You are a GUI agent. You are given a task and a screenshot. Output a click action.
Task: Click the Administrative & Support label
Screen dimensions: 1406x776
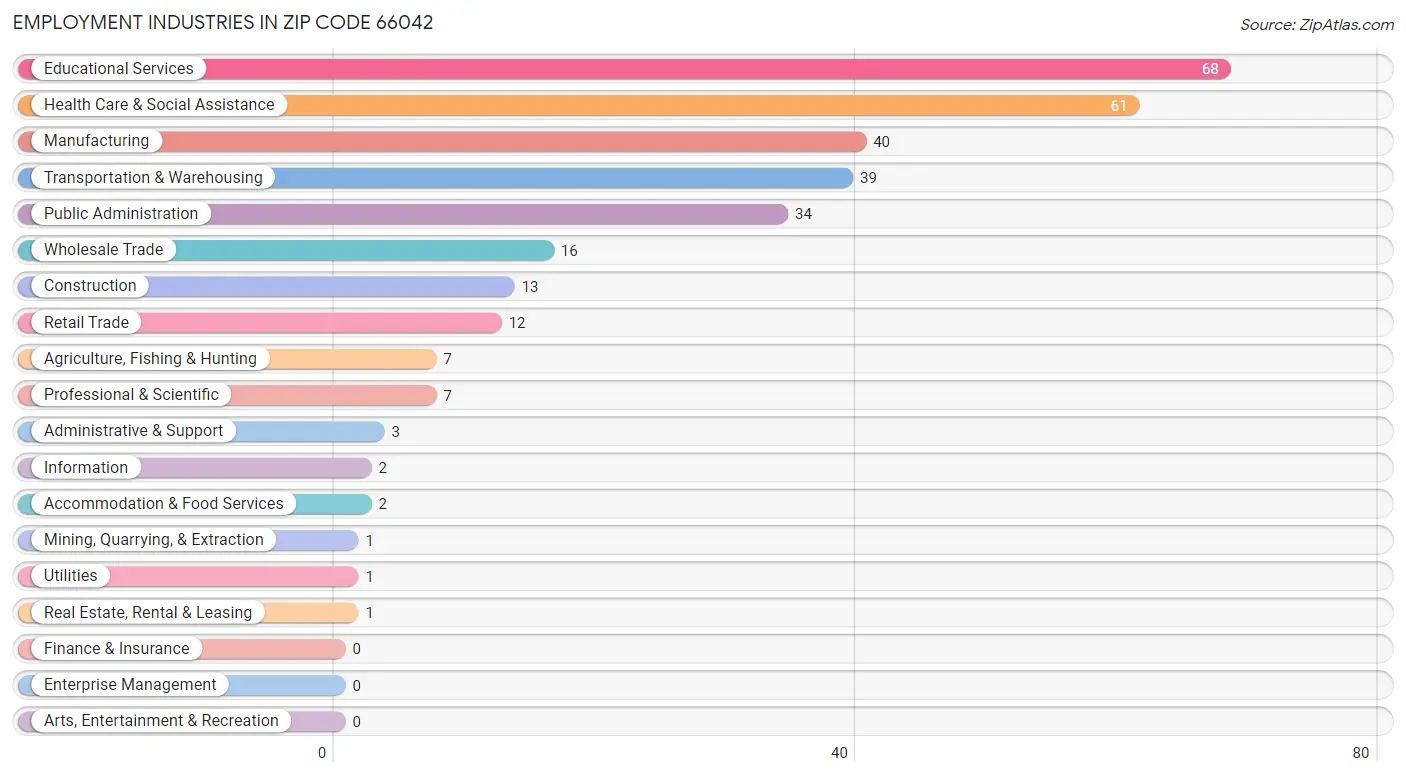tap(133, 431)
